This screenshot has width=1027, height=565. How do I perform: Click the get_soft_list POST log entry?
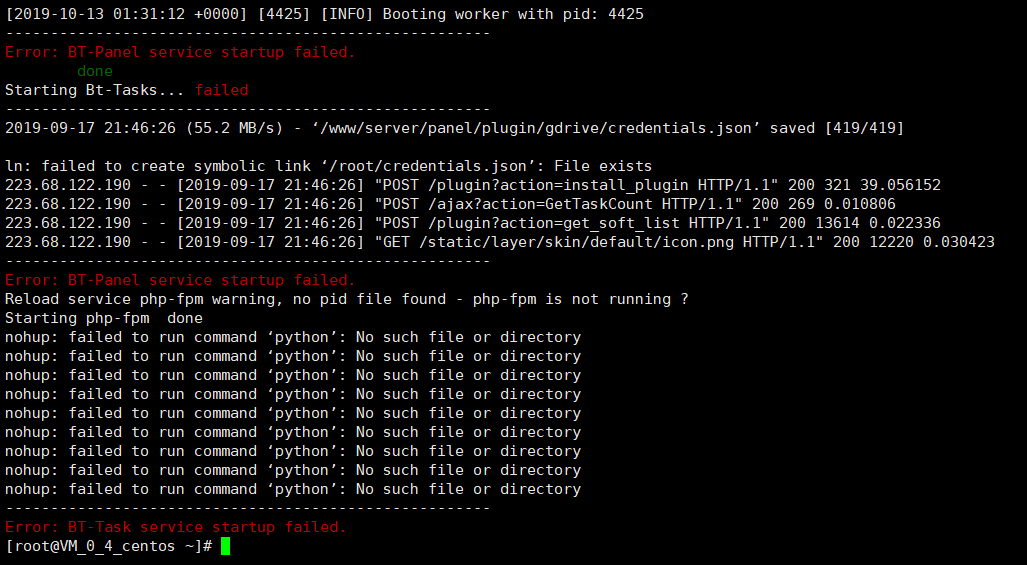click(473, 223)
